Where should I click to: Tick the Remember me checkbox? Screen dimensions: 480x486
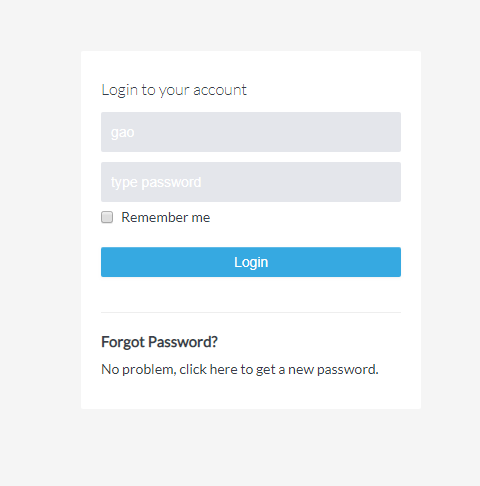(107, 217)
